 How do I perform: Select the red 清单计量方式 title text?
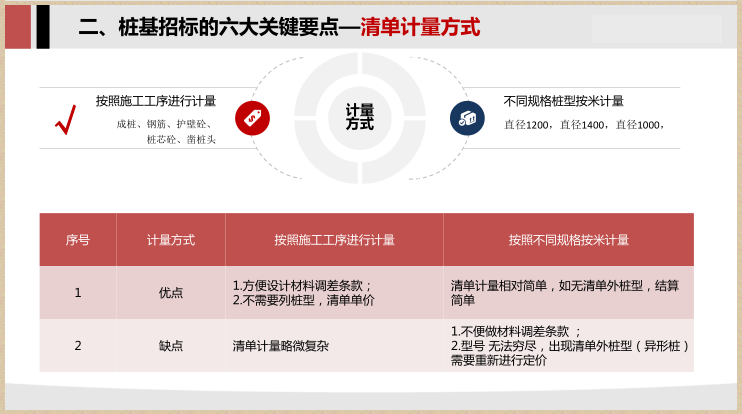coord(420,27)
